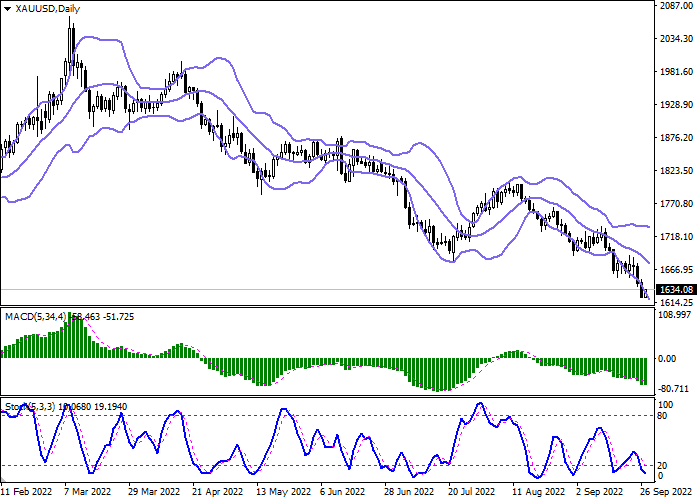
Task: Click the current price label 1634.08
Action: pyautogui.click(x=677, y=290)
